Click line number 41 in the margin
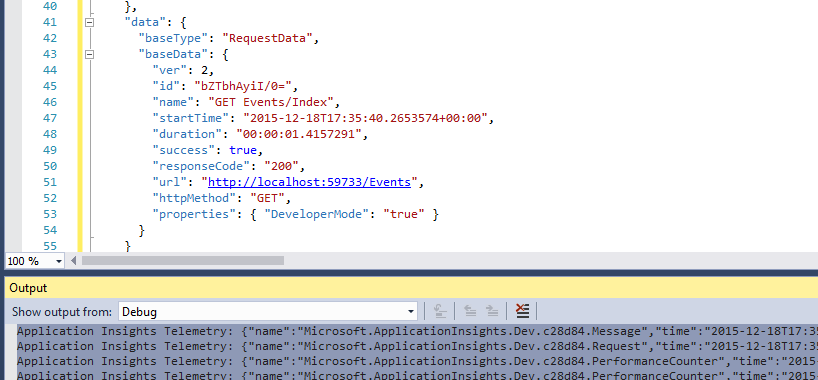The width and height of the screenshot is (818, 380). coord(50,22)
